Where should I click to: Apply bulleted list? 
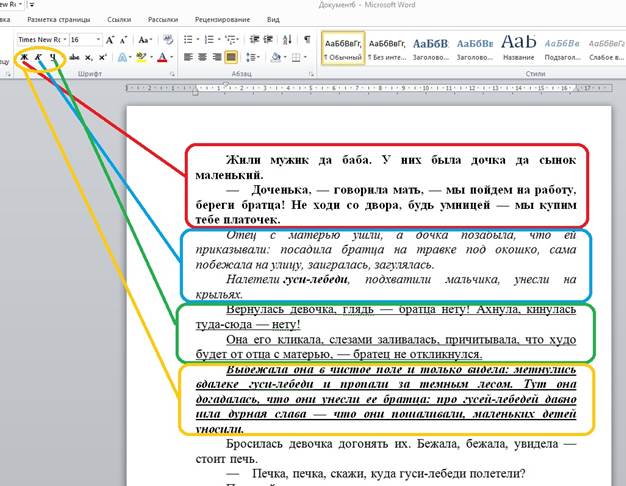point(188,40)
